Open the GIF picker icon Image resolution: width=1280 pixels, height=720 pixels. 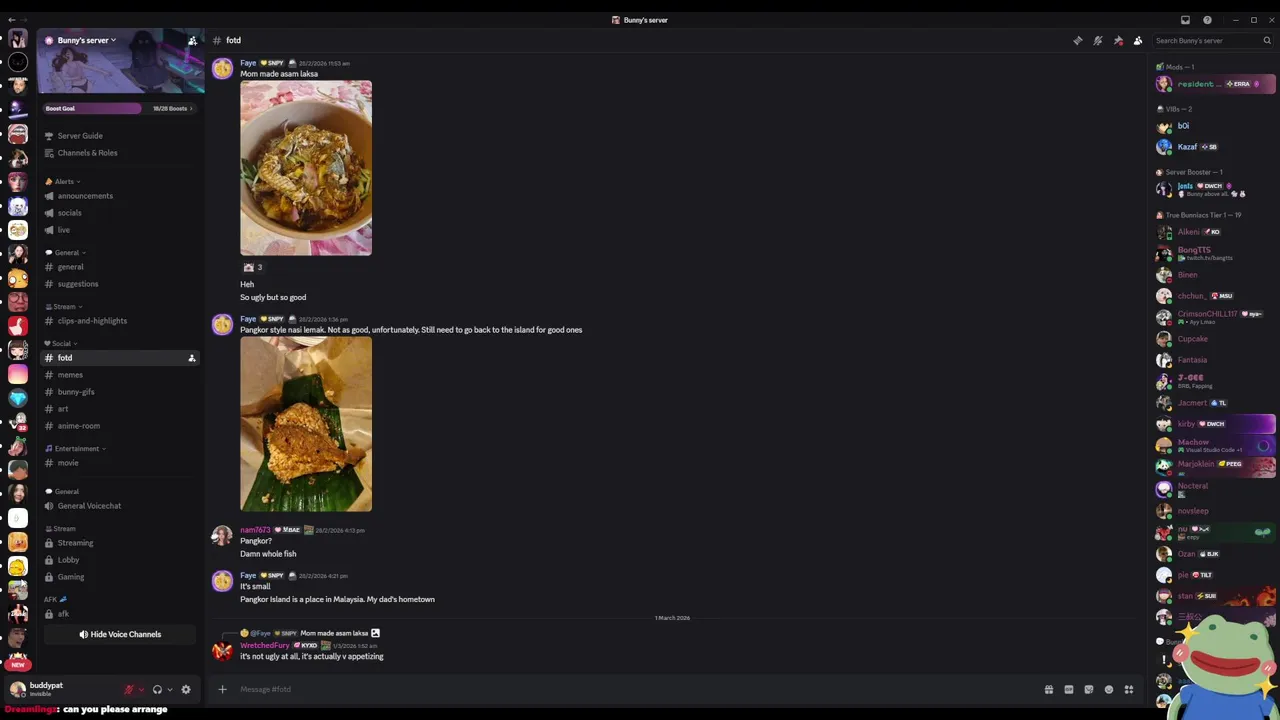pos(1068,689)
